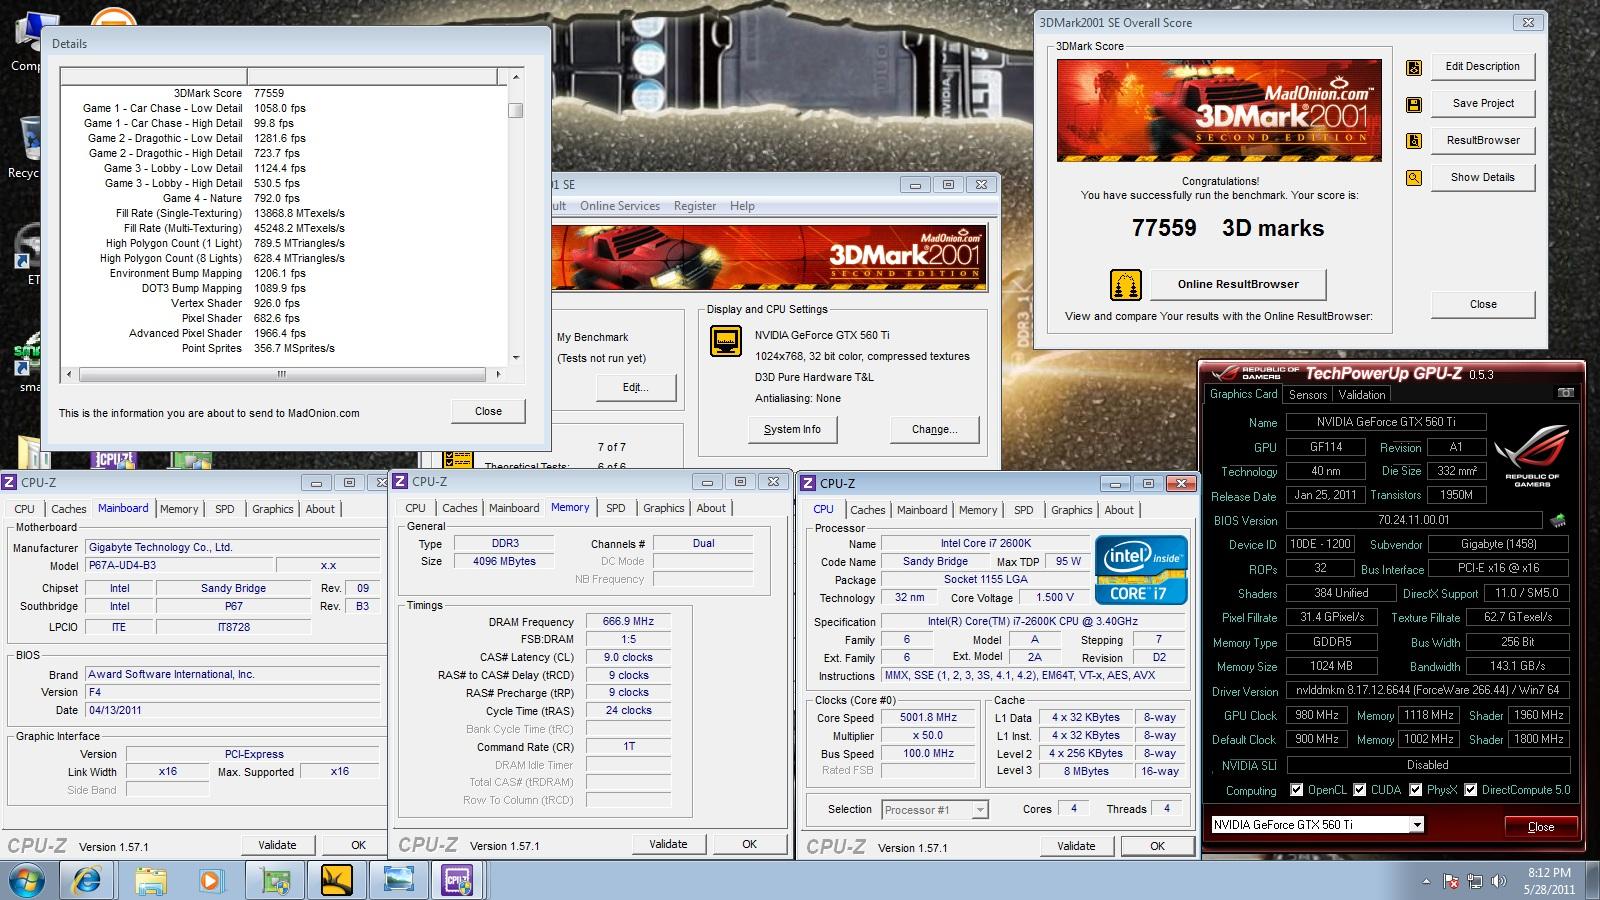The height and width of the screenshot is (900, 1600).
Task: Open the Online Services menu in 3DMark
Action: tap(620, 206)
